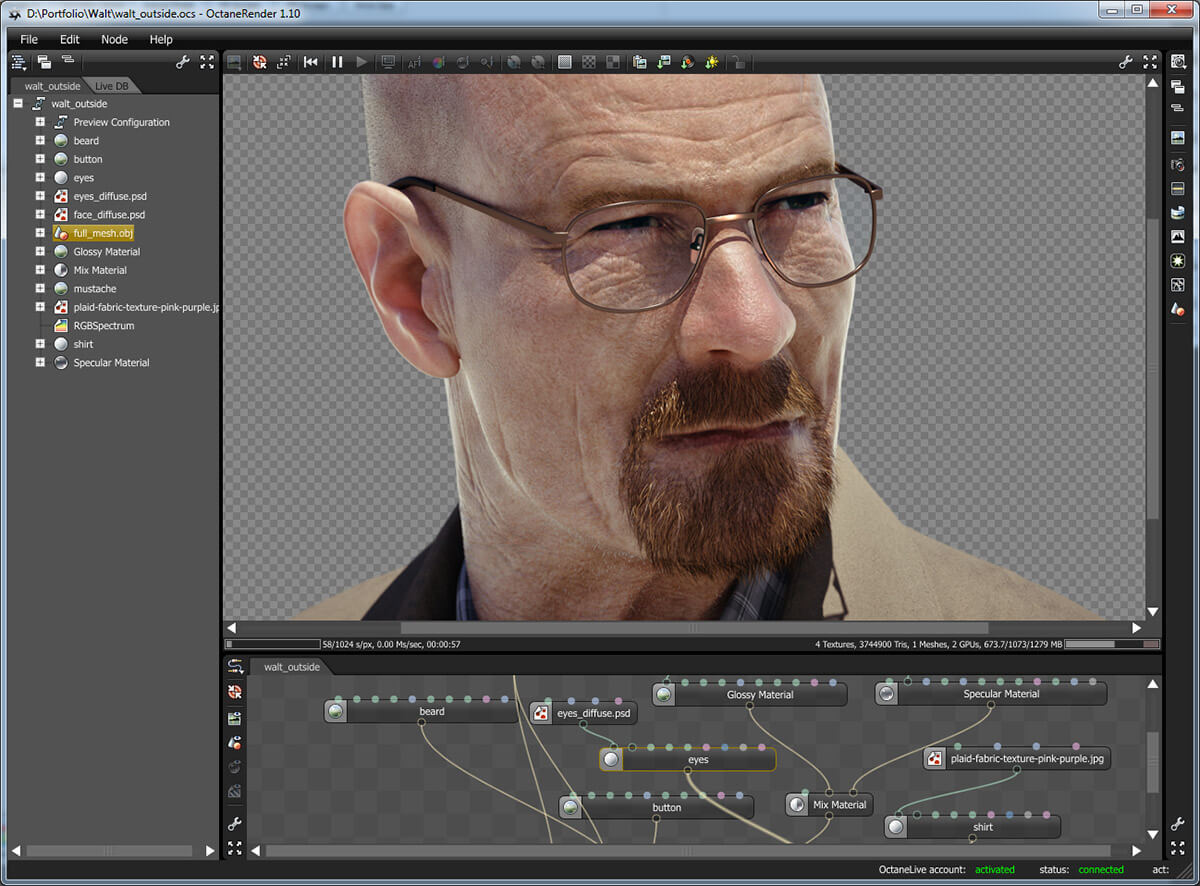Viewport: 1200px width, 886px height.
Task: Expand the eyes_diffuse.psd tree item
Action: click(40, 196)
